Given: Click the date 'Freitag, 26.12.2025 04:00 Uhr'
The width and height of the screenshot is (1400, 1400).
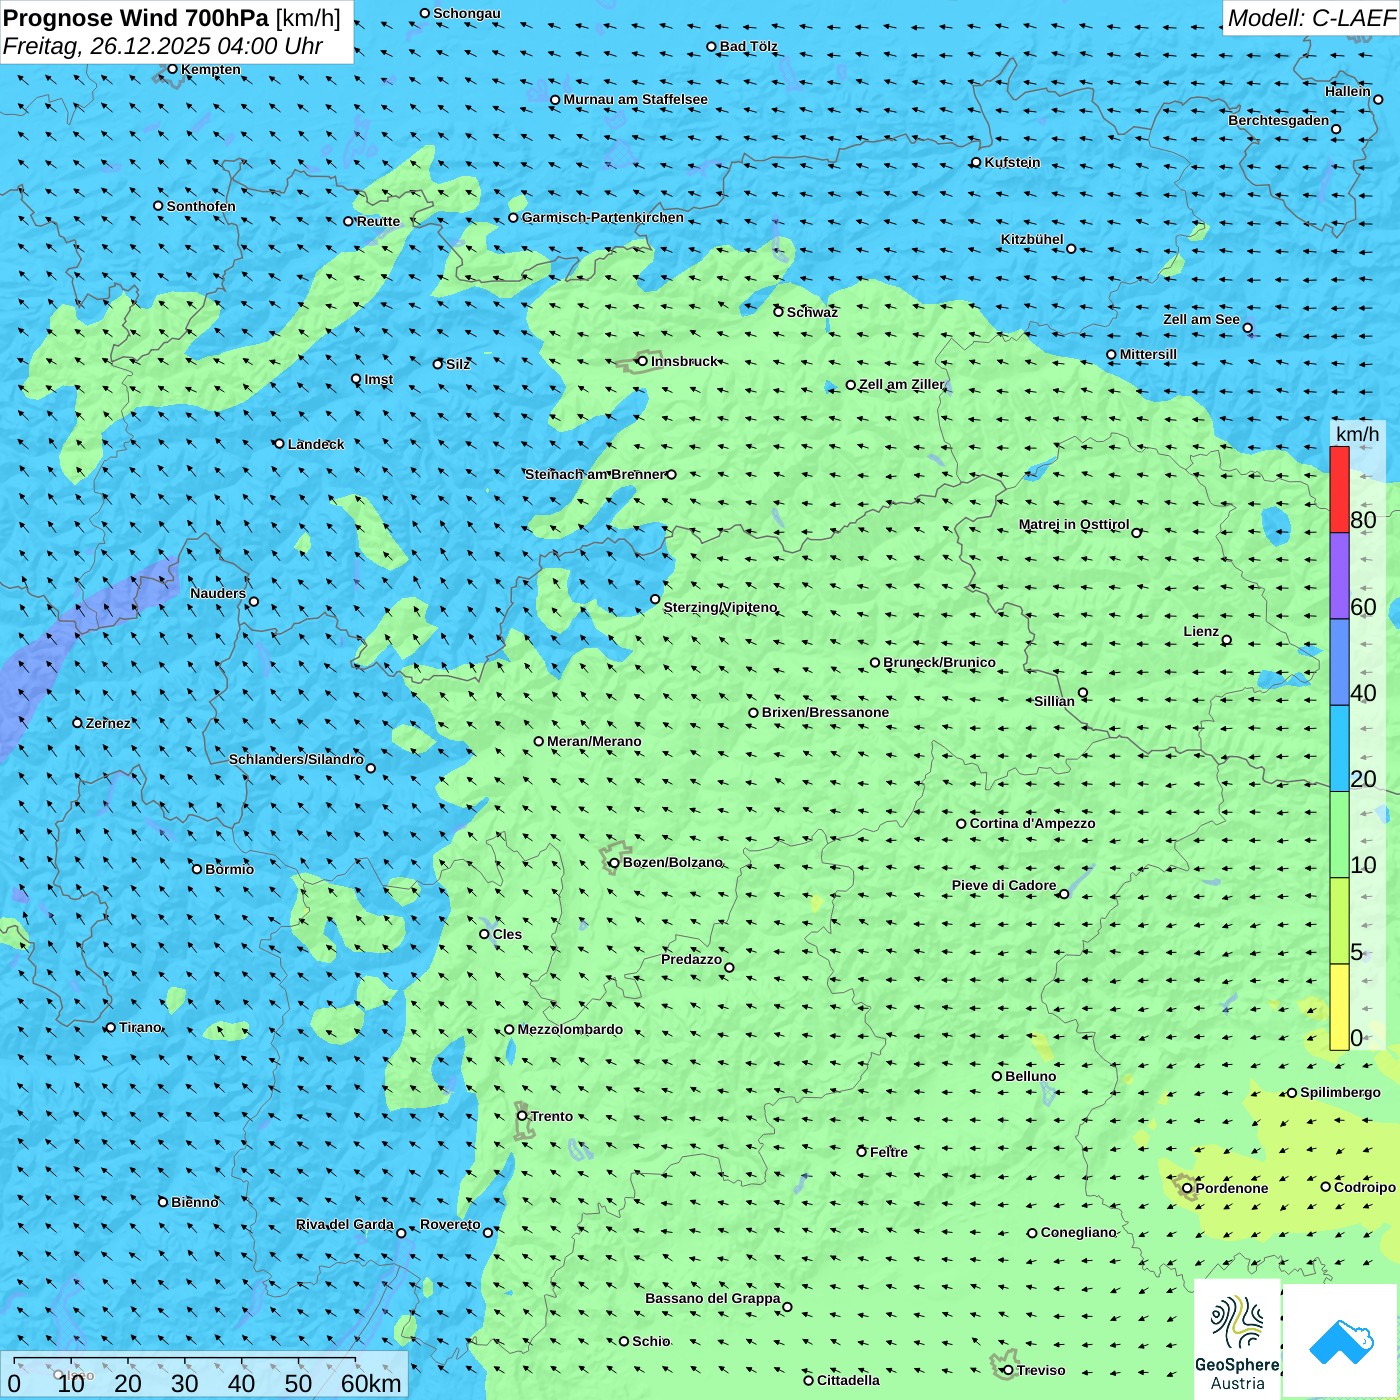Looking at the screenshot, I should [x=163, y=46].
